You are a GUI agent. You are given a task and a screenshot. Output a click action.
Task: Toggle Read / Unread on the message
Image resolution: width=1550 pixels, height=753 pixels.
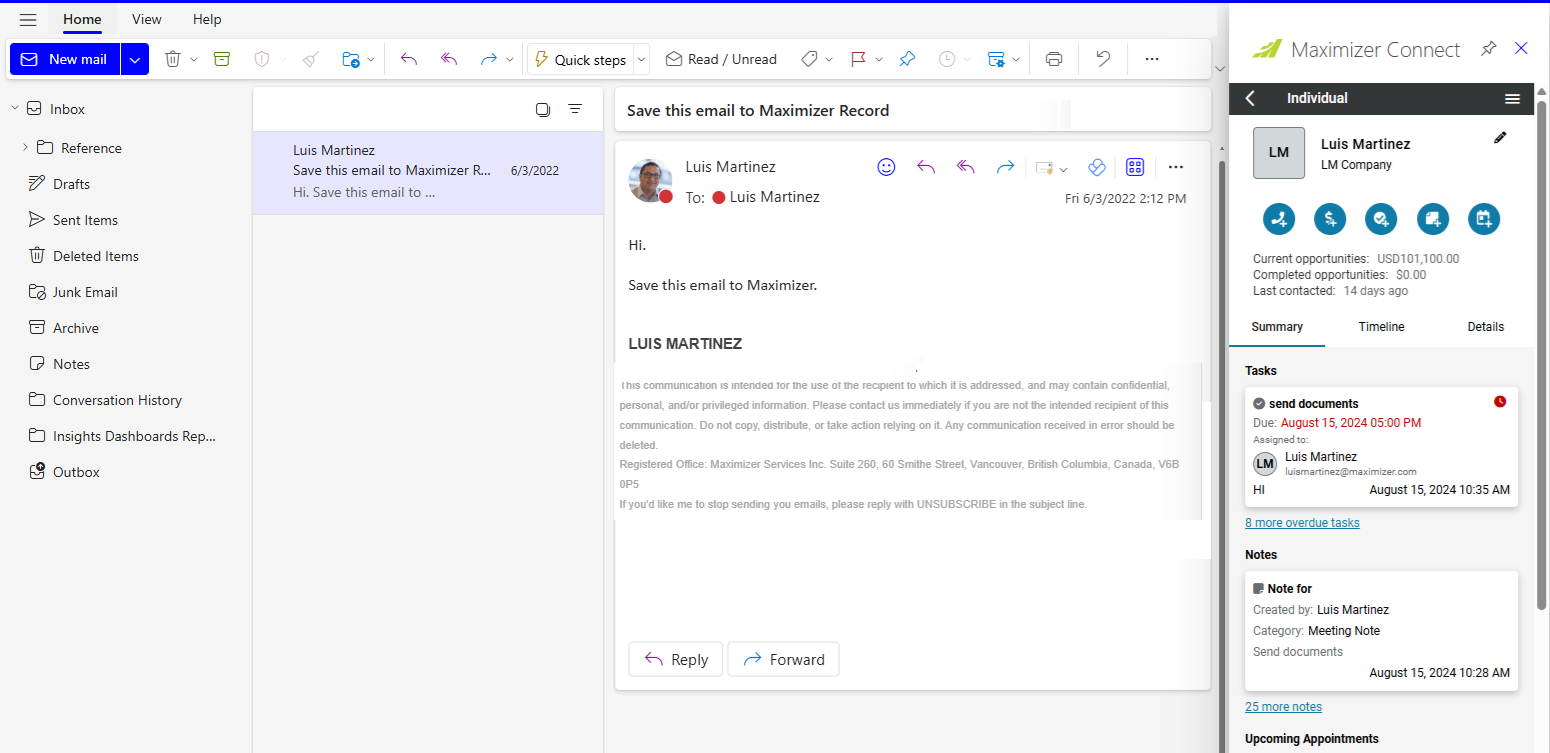click(720, 59)
